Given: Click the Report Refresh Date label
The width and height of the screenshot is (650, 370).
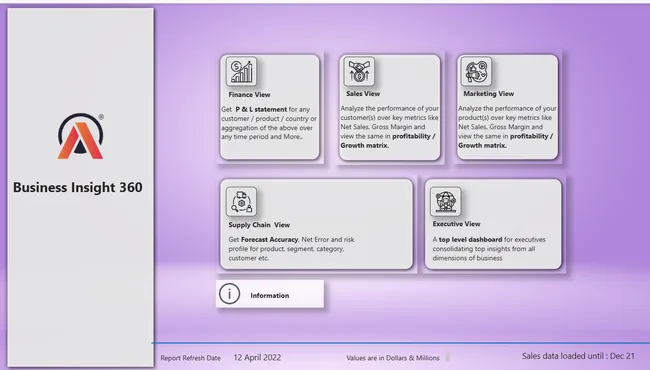Looking at the screenshot, I should 191,358.
